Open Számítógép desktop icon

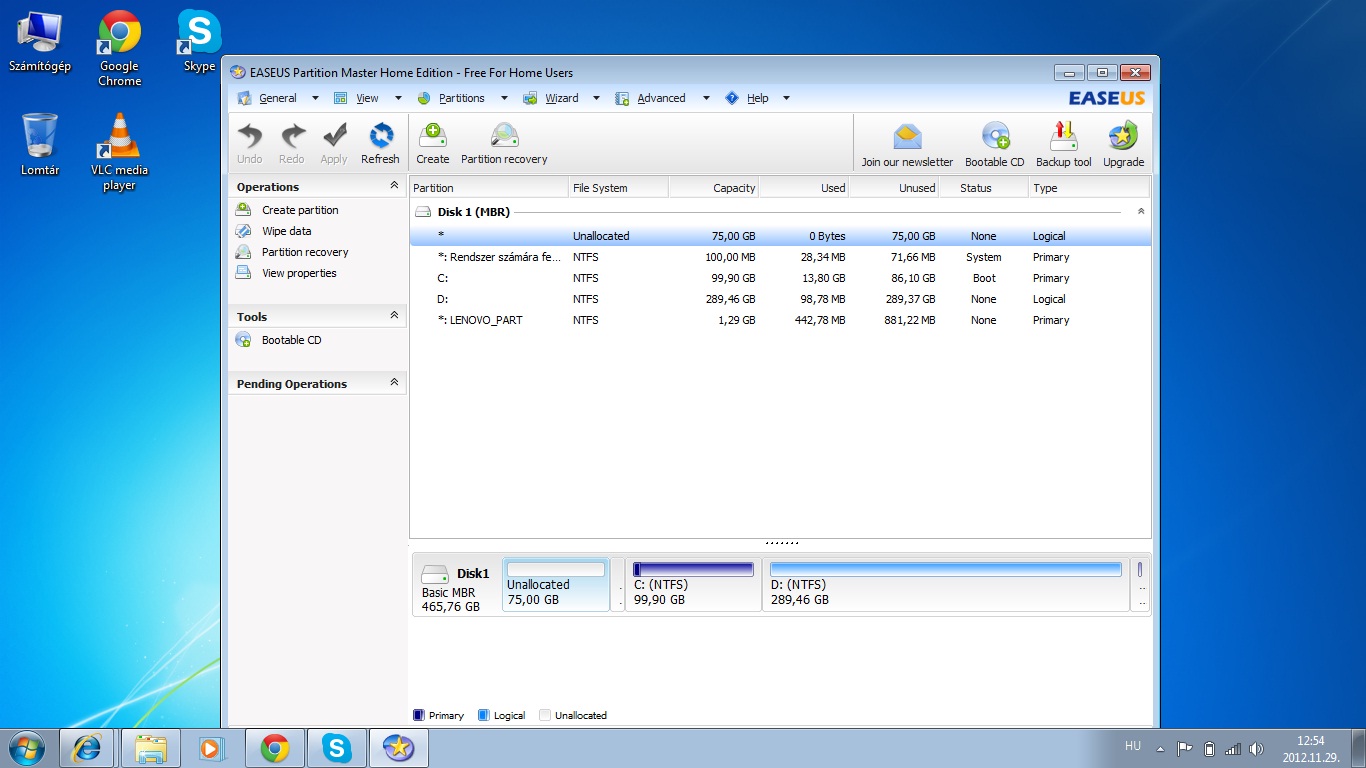40,41
